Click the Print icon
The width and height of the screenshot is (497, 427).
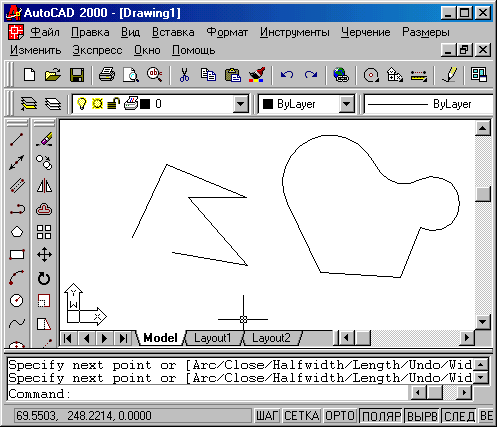(107, 75)
